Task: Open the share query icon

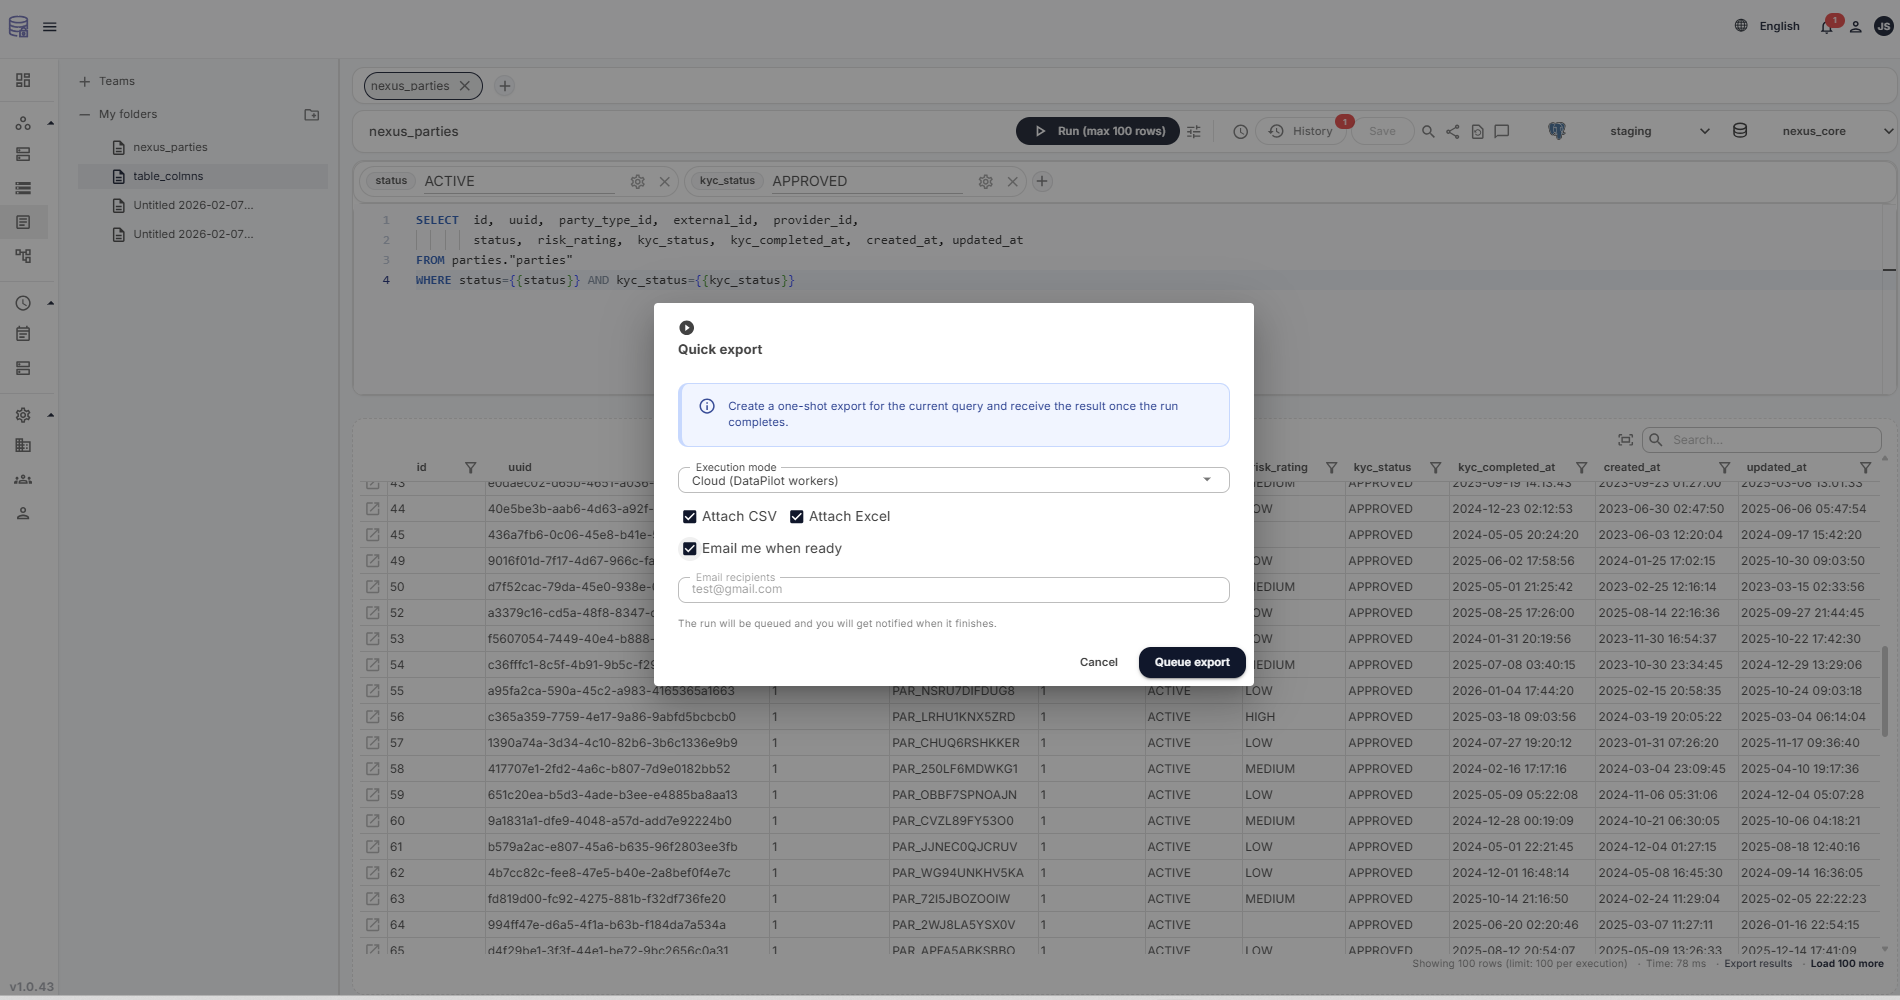Action: [1453, 131]
